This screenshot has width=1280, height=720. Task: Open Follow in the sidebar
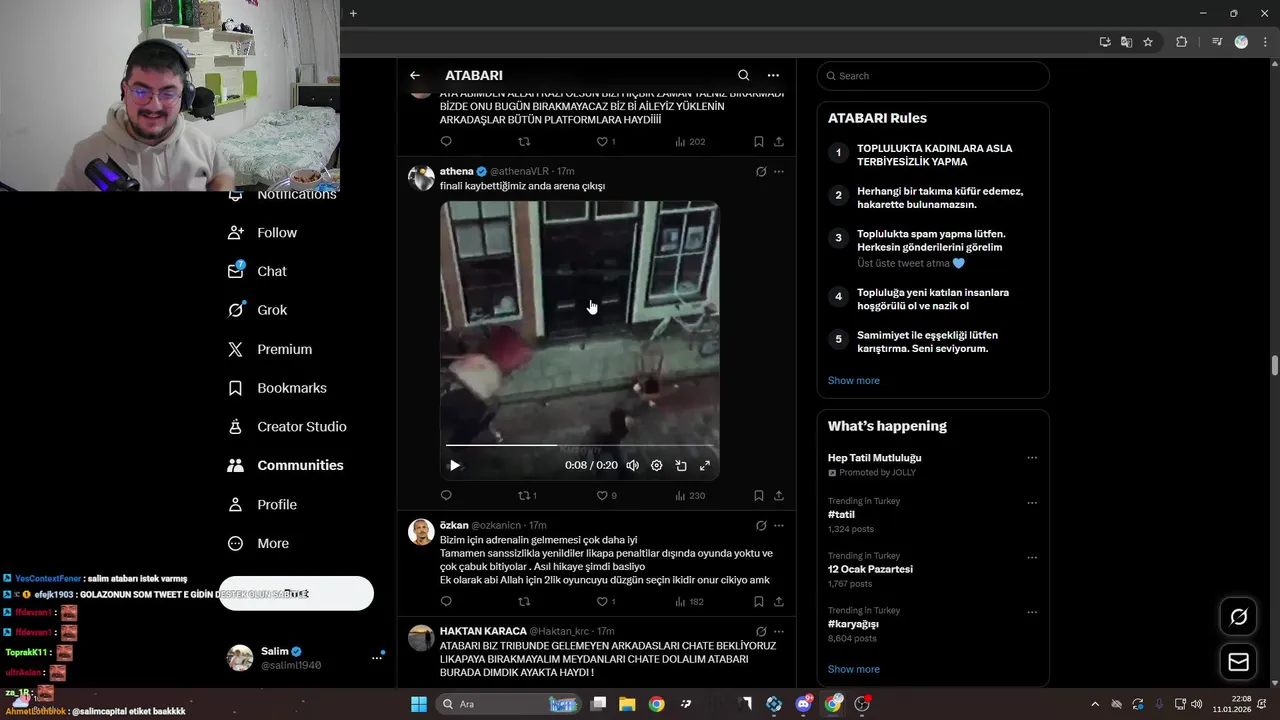(x=263, y=232)
